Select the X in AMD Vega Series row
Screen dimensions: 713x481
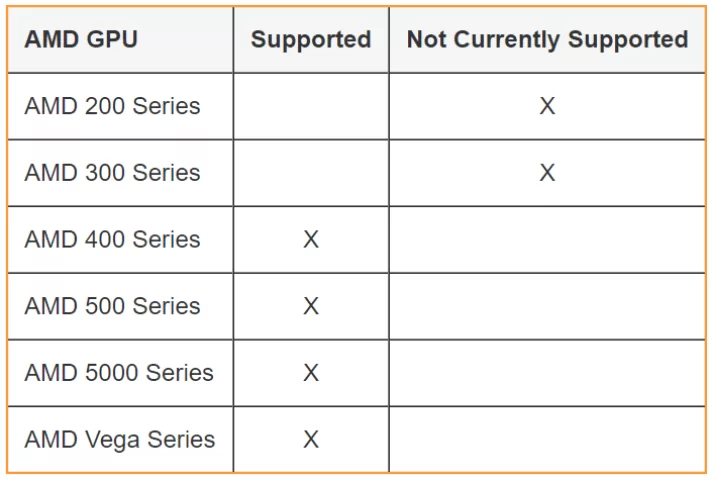tap(311, 440)
